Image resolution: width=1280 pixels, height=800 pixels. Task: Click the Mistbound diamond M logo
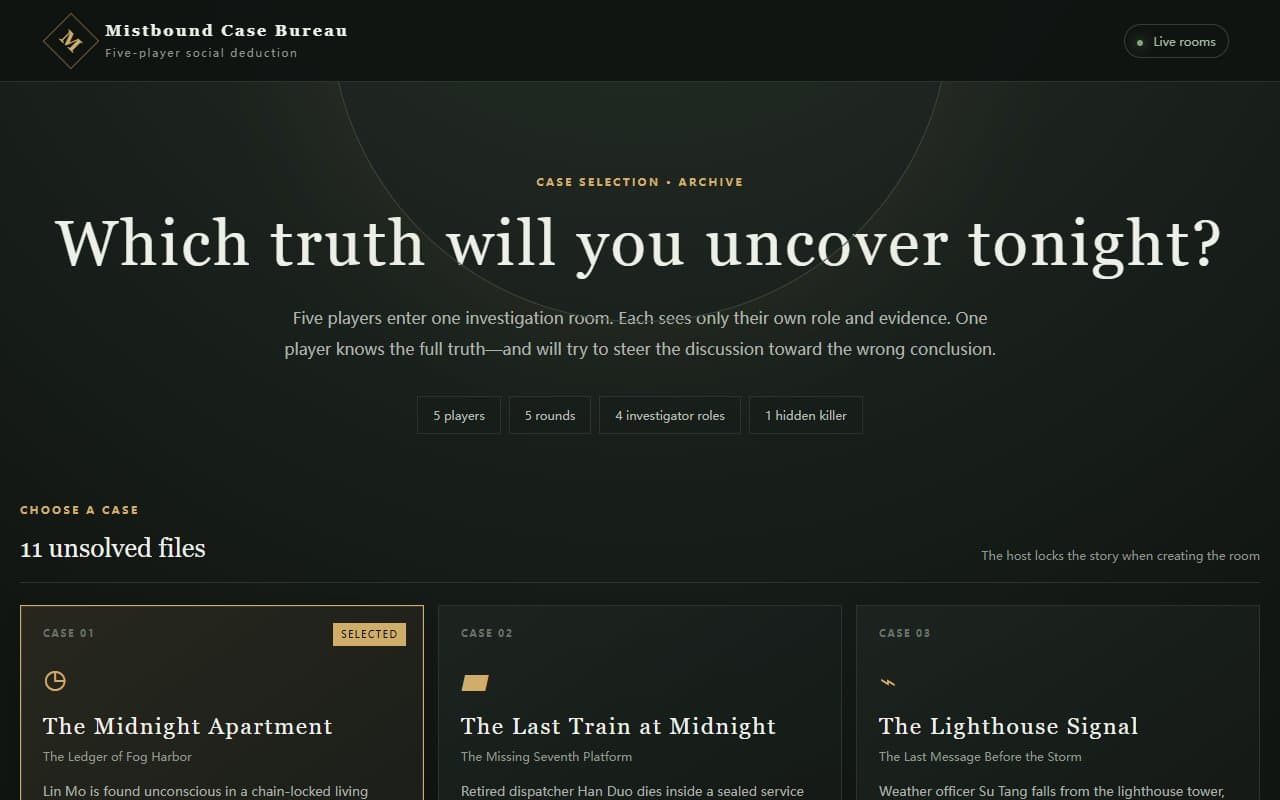(70, 41)
